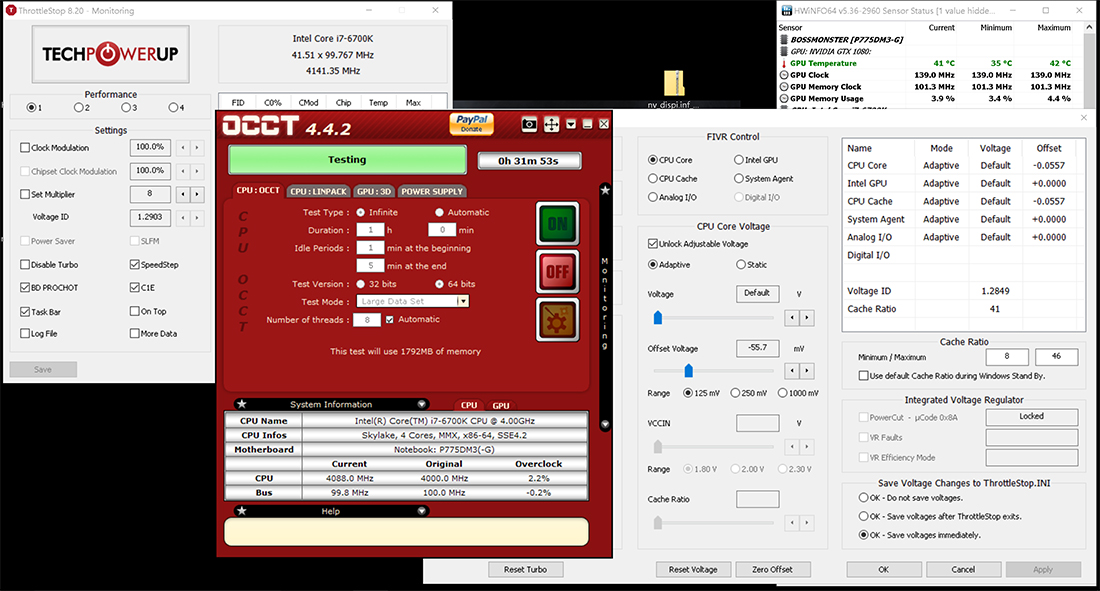Click the HWiNFO64 title bar icon
1100x591 pixels.
coord(786,11)
